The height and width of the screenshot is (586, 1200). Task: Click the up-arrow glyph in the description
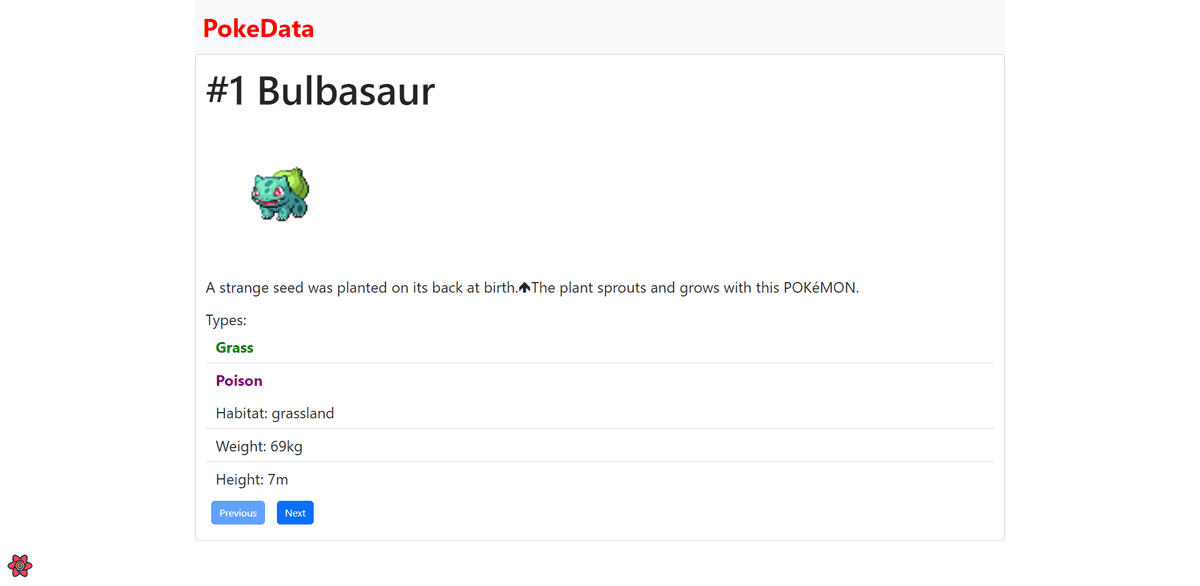coord(524,288)
